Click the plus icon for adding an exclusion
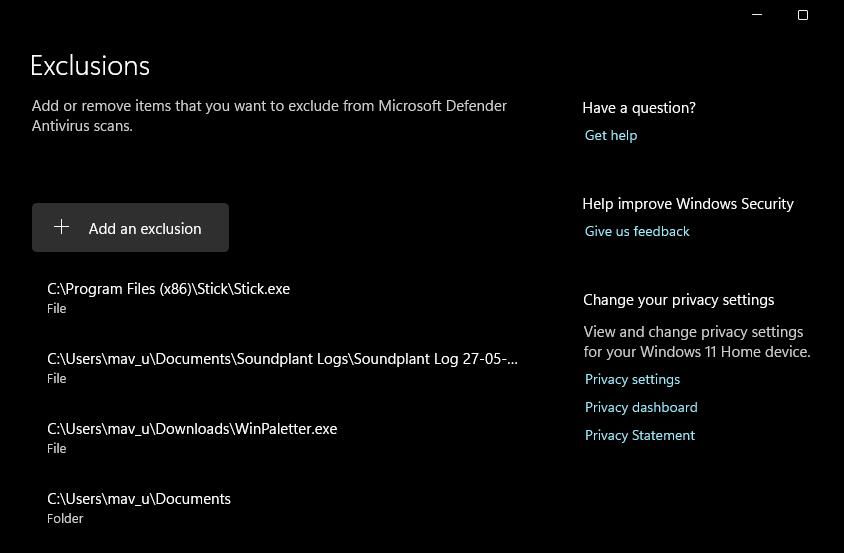The height and width of the screenshot is (553, 844). click(x=61, y=228)
